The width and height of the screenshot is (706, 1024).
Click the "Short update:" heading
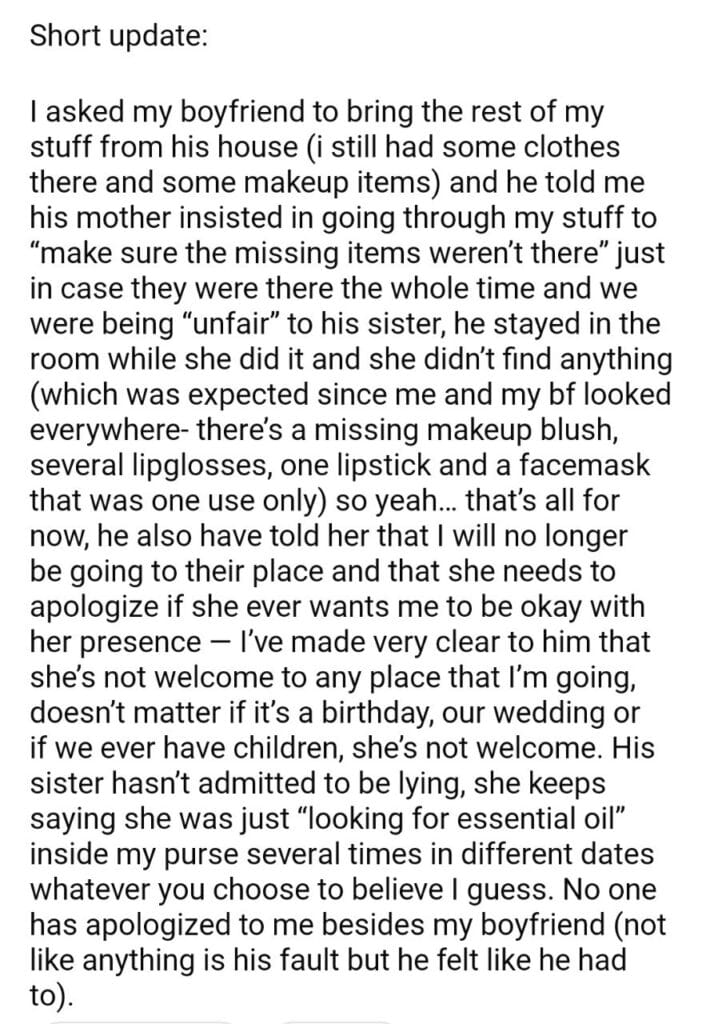tap(119, 37)
